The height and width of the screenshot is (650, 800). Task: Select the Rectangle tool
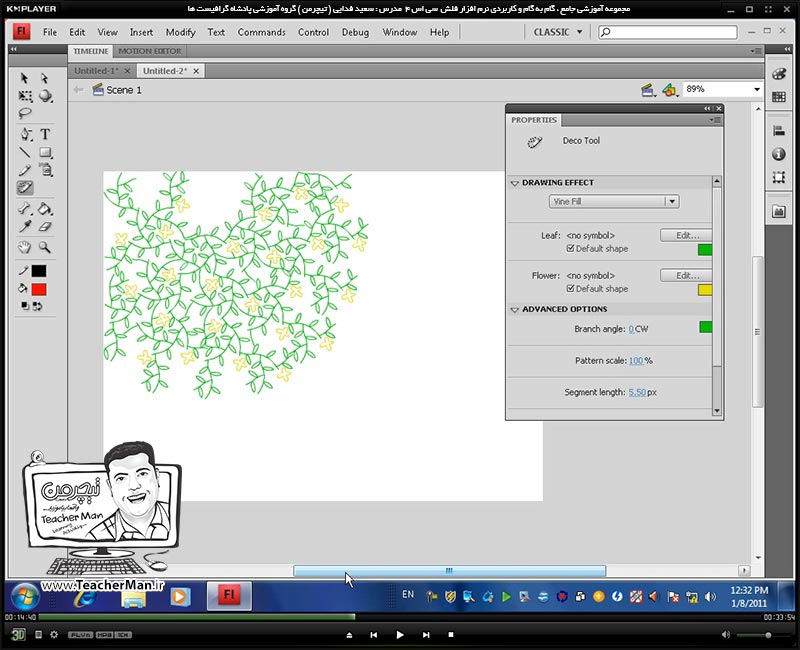[x=45, y=152]
